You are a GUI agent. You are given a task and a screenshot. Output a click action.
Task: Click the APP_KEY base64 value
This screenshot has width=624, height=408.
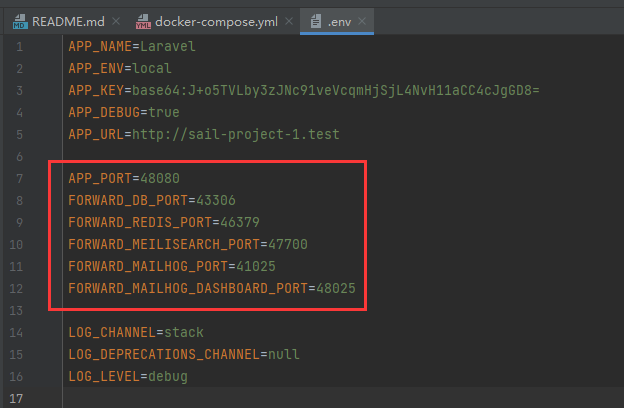[x=335, y=90]
